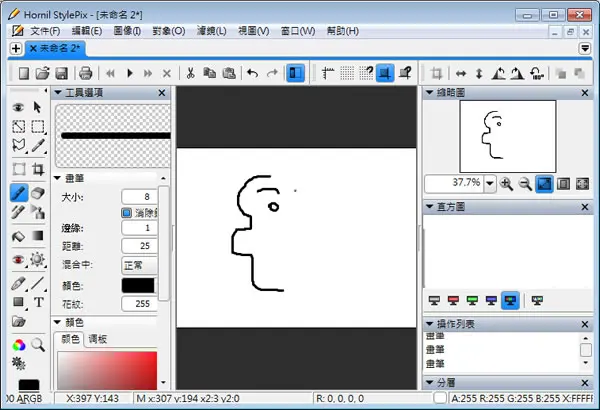Switch to the 调板 tab
600x410 pixels.
coord(98,339)
